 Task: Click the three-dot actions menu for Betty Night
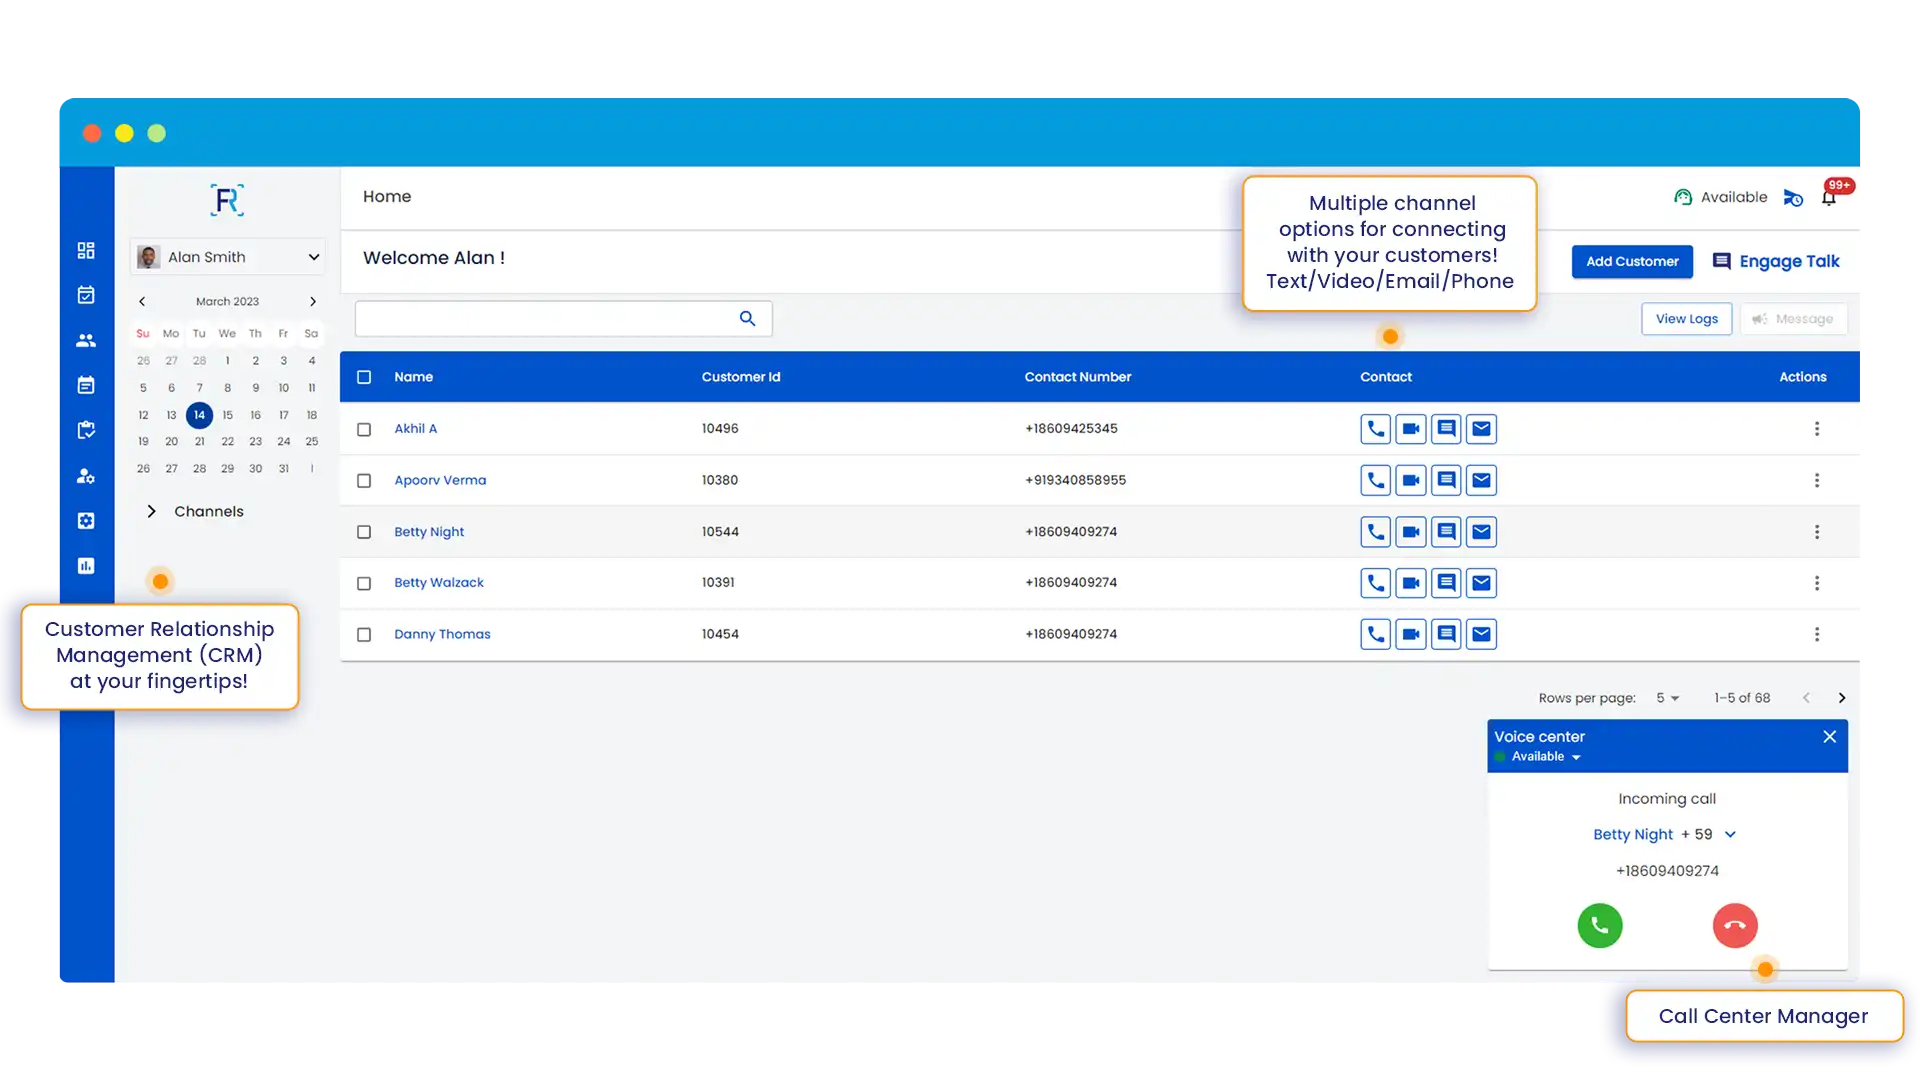point(1817,531)
